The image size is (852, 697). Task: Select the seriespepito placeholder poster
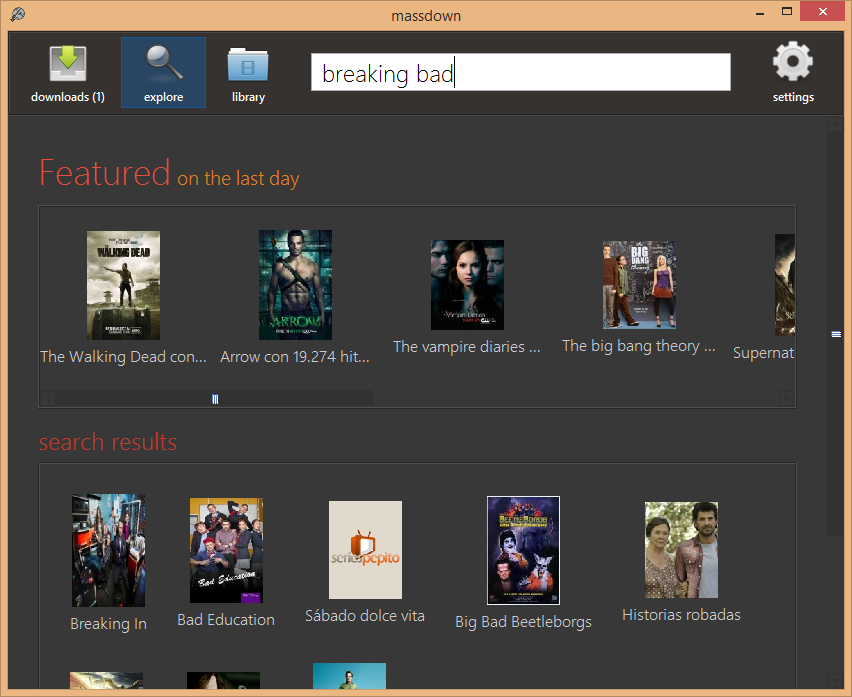[365, 550]
